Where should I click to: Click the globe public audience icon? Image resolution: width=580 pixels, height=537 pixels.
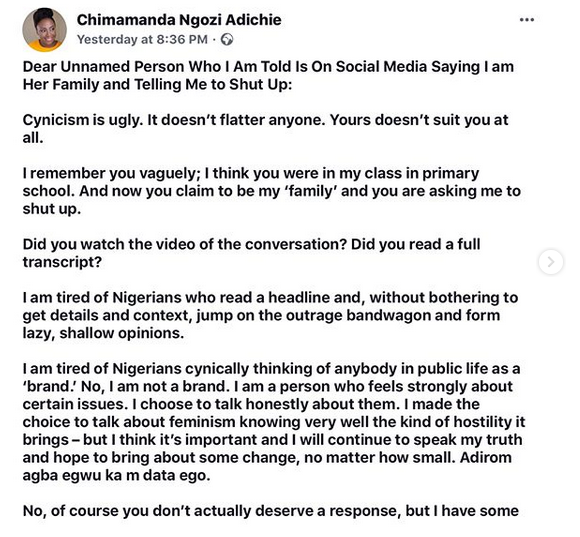[227, 39]
